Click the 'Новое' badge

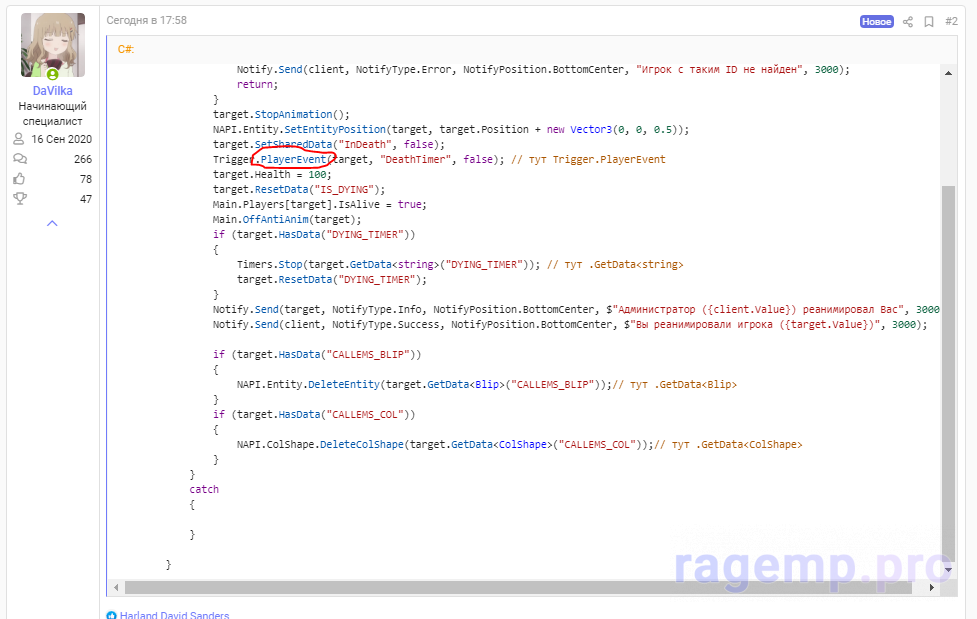pos(876,21)
